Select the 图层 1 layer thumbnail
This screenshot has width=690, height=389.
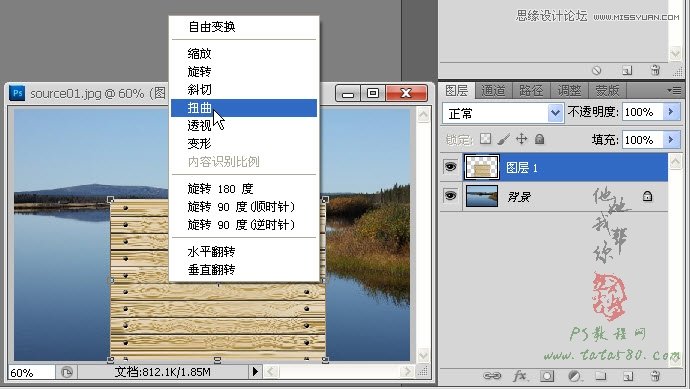click(x=482, y=167)
